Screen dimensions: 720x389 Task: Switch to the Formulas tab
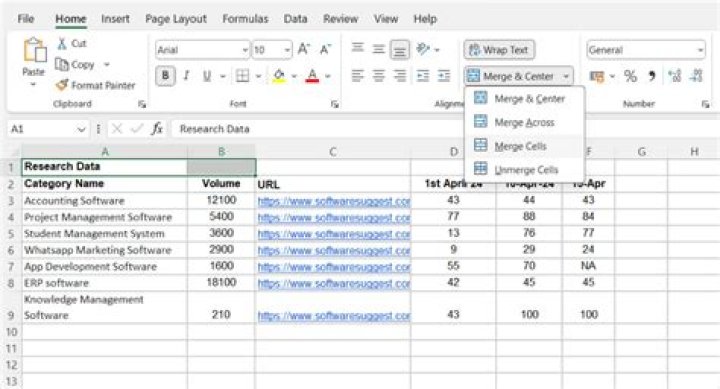pos(245,19)
